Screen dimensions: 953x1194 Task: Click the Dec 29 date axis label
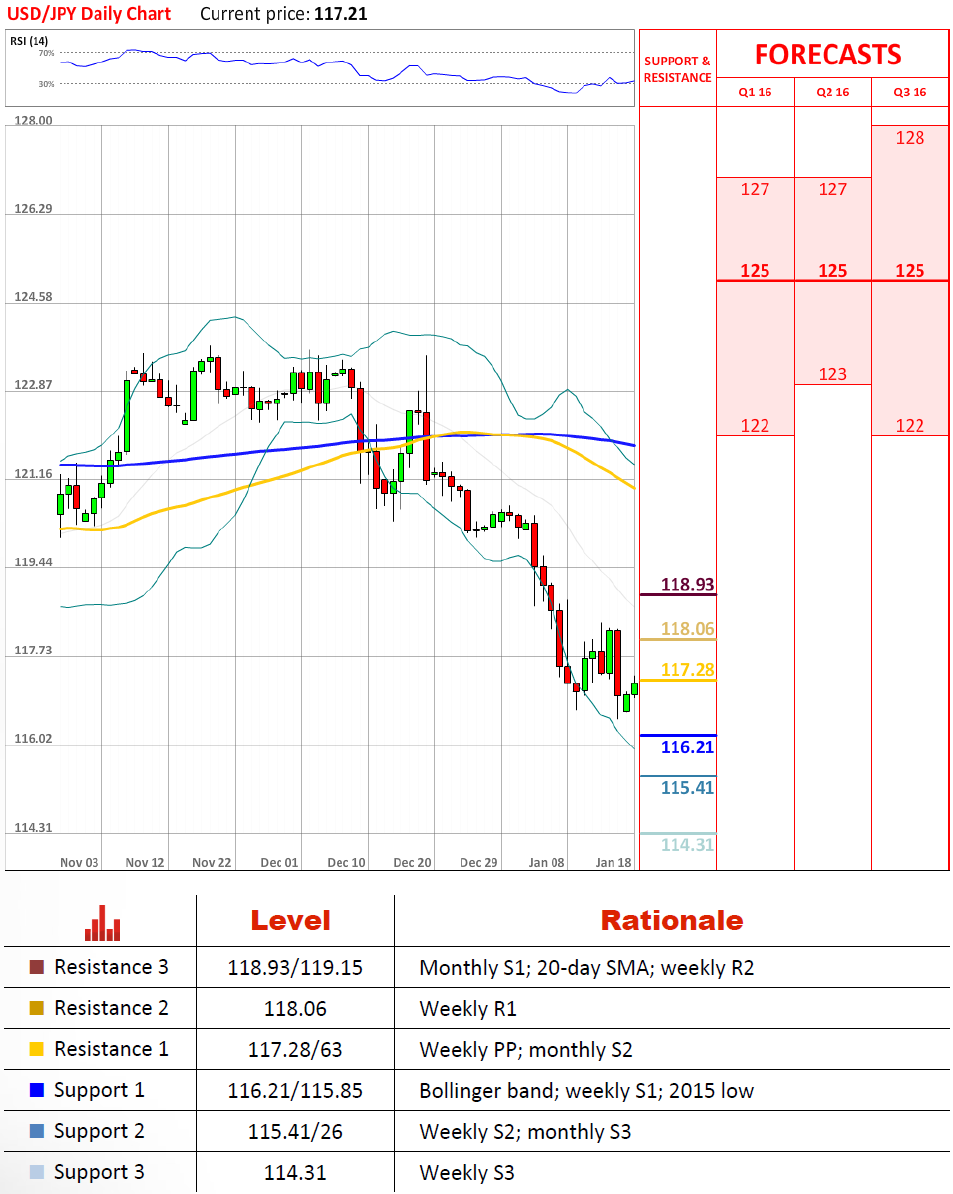479,863
